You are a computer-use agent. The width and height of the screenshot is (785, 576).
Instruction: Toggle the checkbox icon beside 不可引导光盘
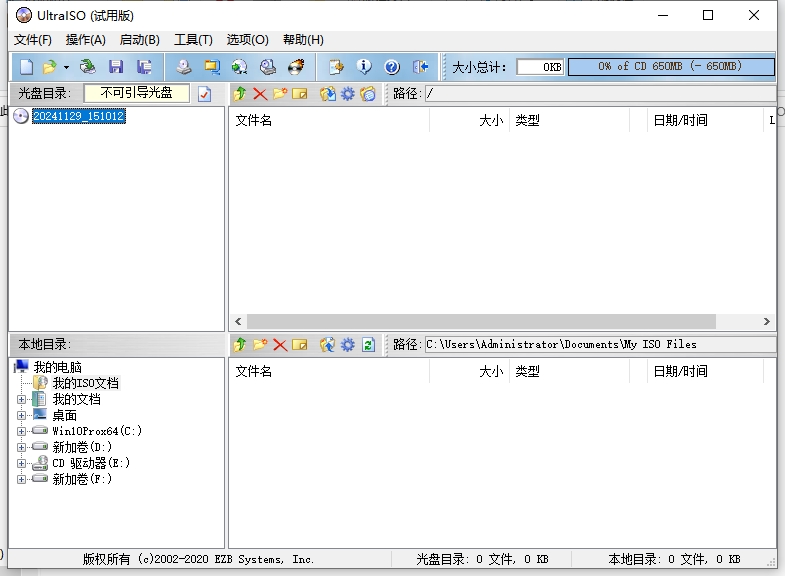[x=204, y=94]
